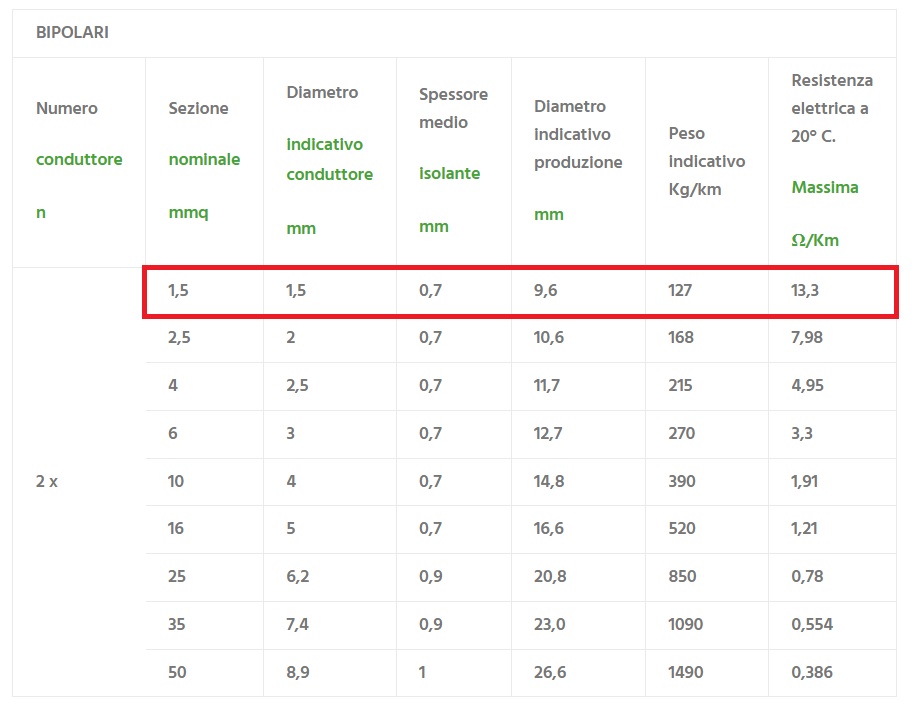Select the 1,91 resistance cell
Image resolution: width=916 pixels, height=711 pixels.
tap(805, 481)
